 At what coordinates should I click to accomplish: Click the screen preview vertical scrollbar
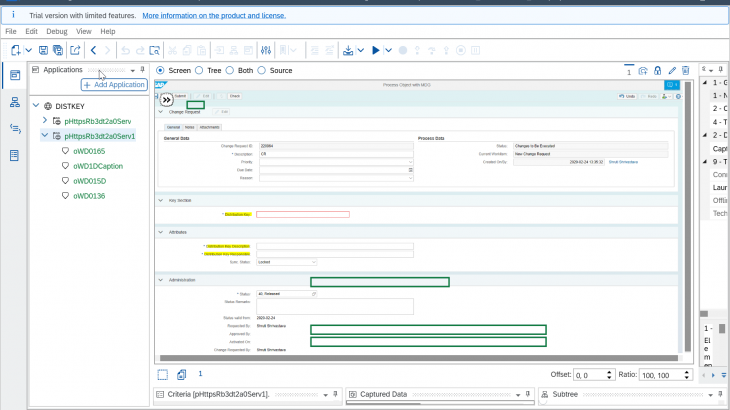[688, 217]
